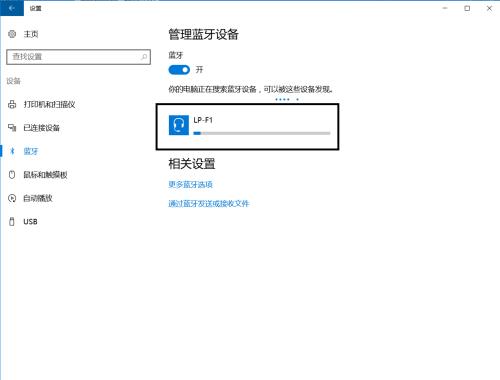
Task: Click the 开 label beside the toggle
Action: (x=199, y=70)
